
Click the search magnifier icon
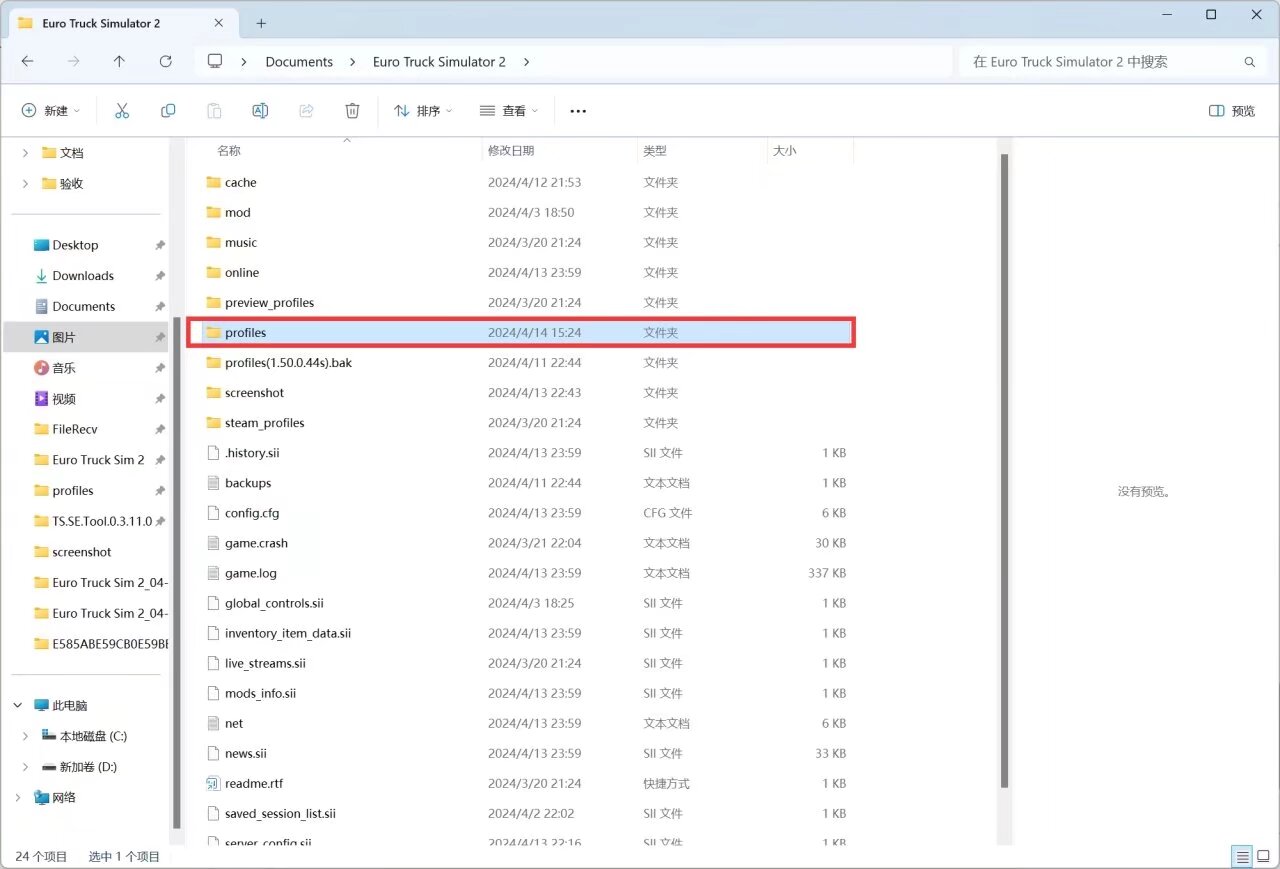point(1249,62)
